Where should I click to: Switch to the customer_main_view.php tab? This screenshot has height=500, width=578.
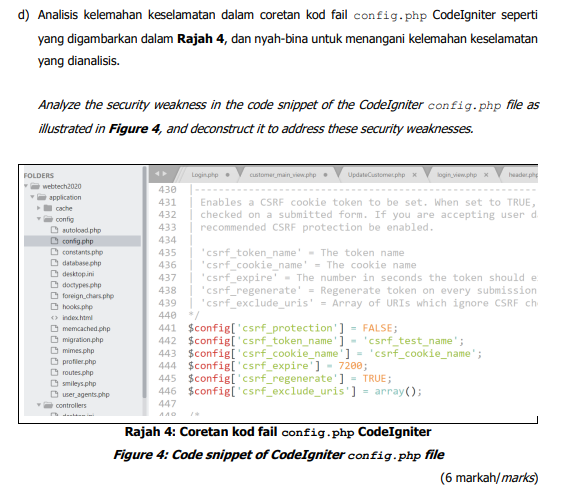(x=283, y=175)
